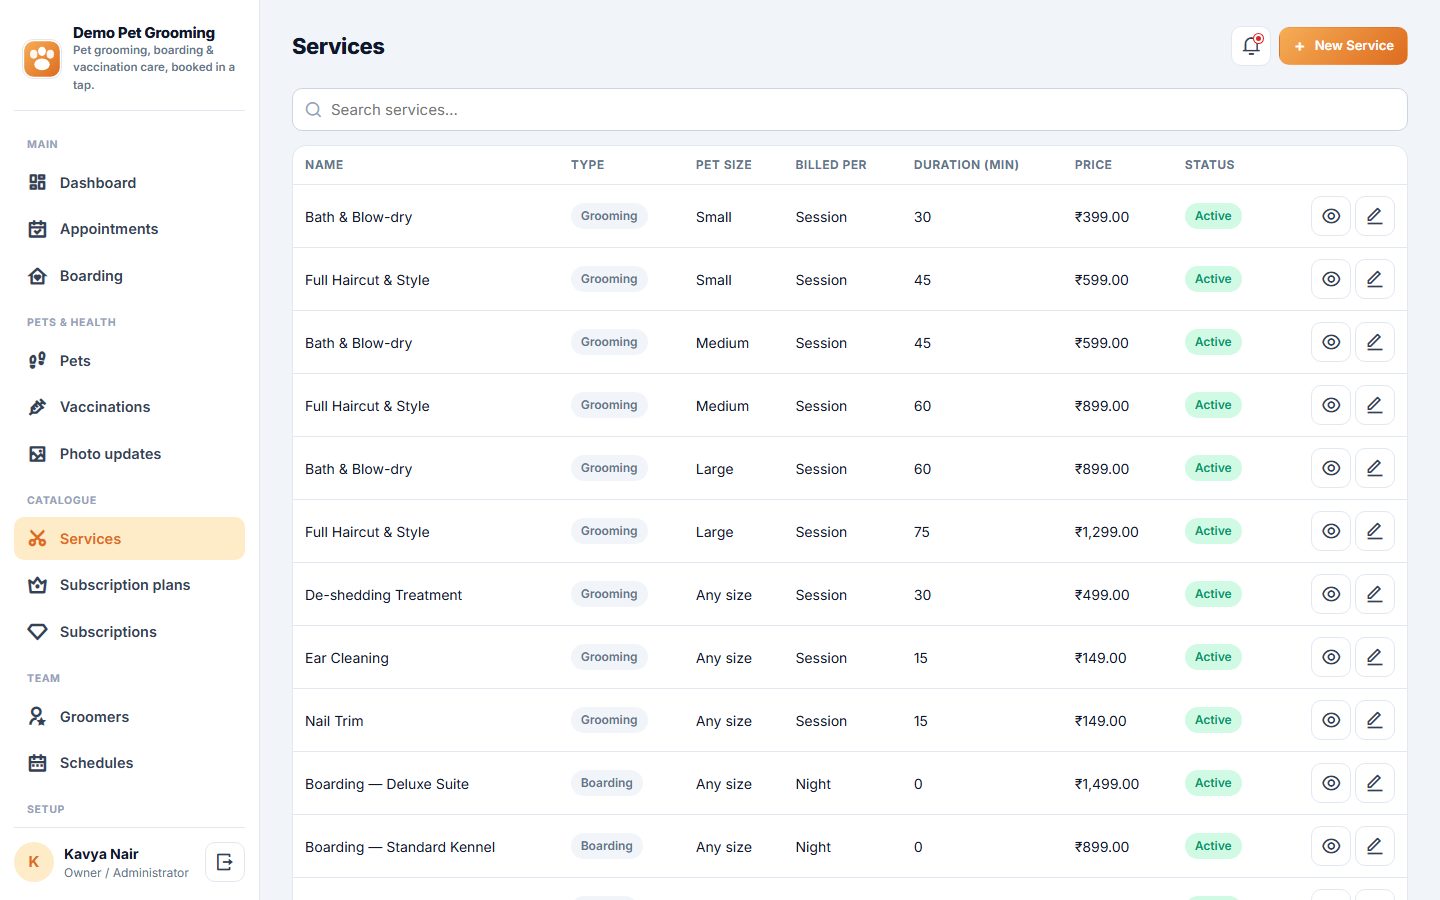Go to Photo updates
Viewport: 1440px width, 900px height.
click(129, 454)
